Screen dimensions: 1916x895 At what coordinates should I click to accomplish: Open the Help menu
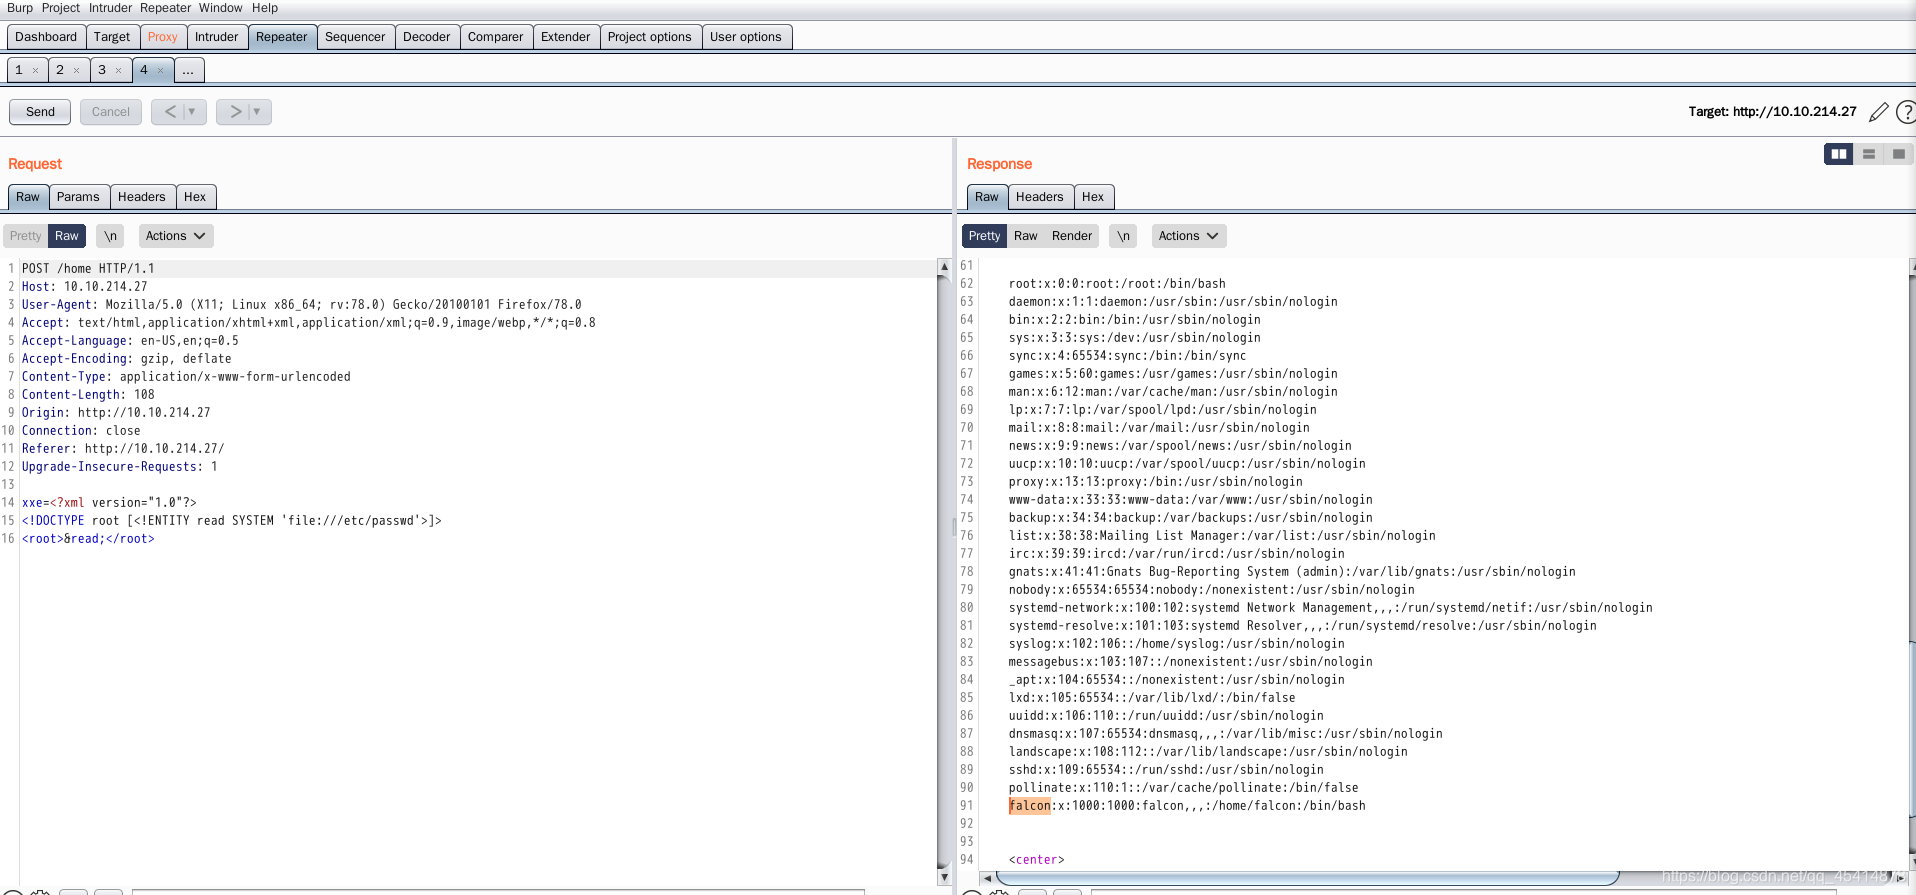[x=265, y=8]
